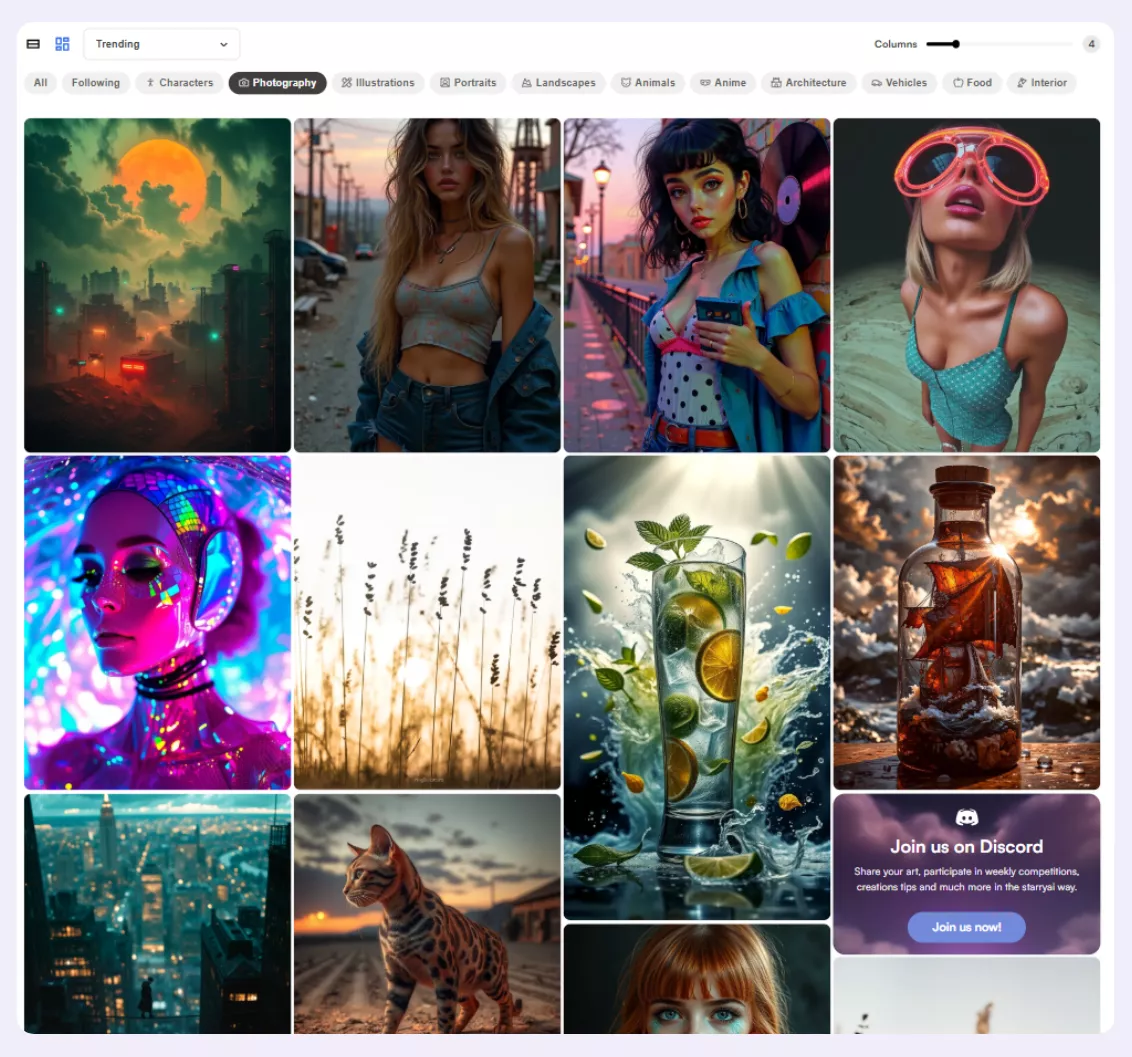Open the Trending sort dropdown
Image resolution: width=1132 pixels, height=1057 pixels.
162,44
